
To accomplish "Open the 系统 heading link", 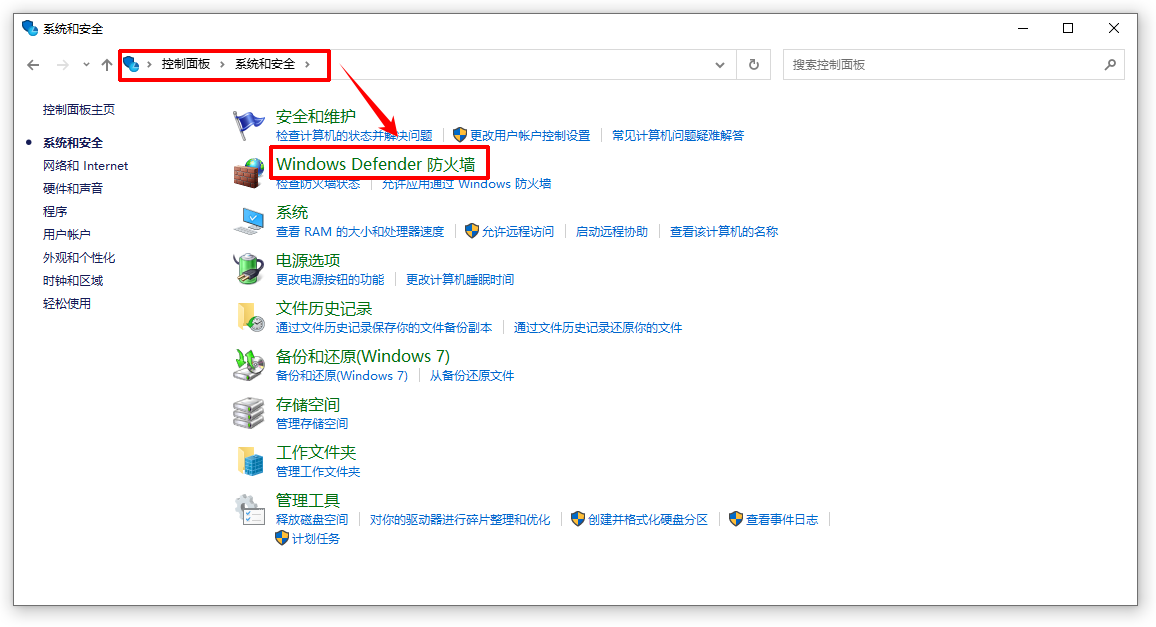I will (292, 212).
